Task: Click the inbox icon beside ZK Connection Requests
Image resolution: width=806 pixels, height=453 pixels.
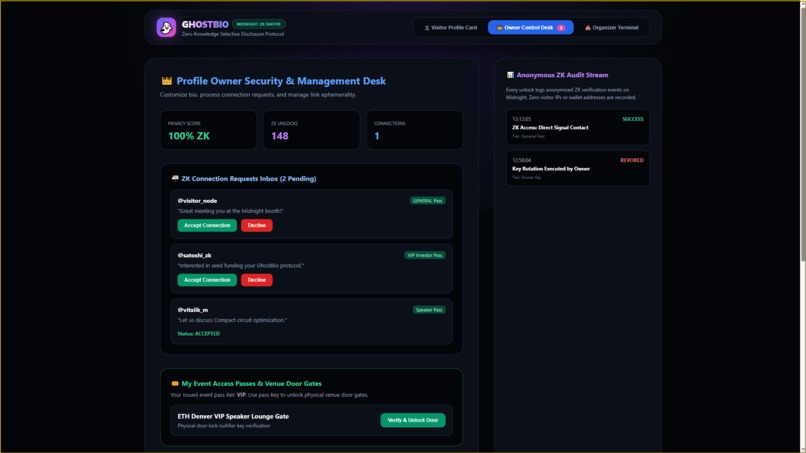Action: [175, 178]
